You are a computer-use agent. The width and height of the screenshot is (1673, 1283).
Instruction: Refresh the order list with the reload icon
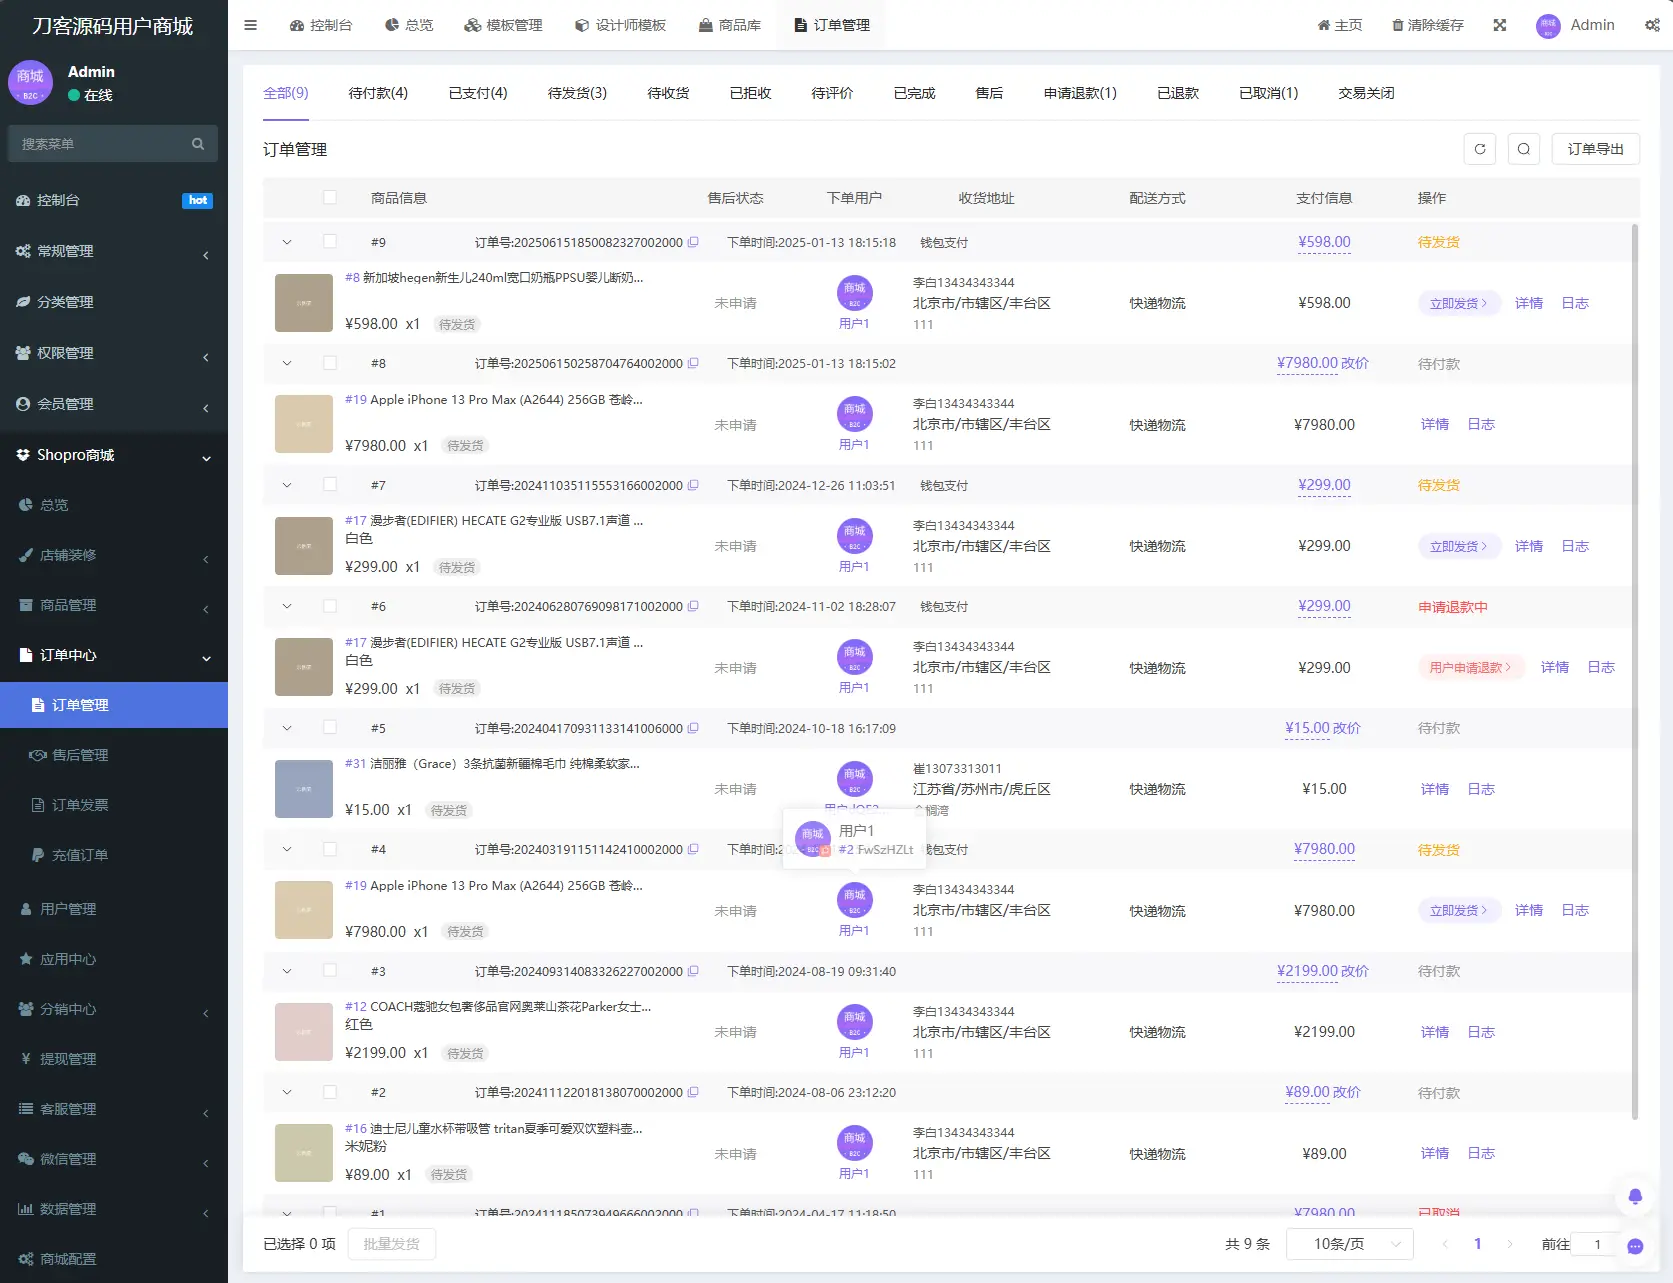pyautogui.click(x=1480, y=148)
